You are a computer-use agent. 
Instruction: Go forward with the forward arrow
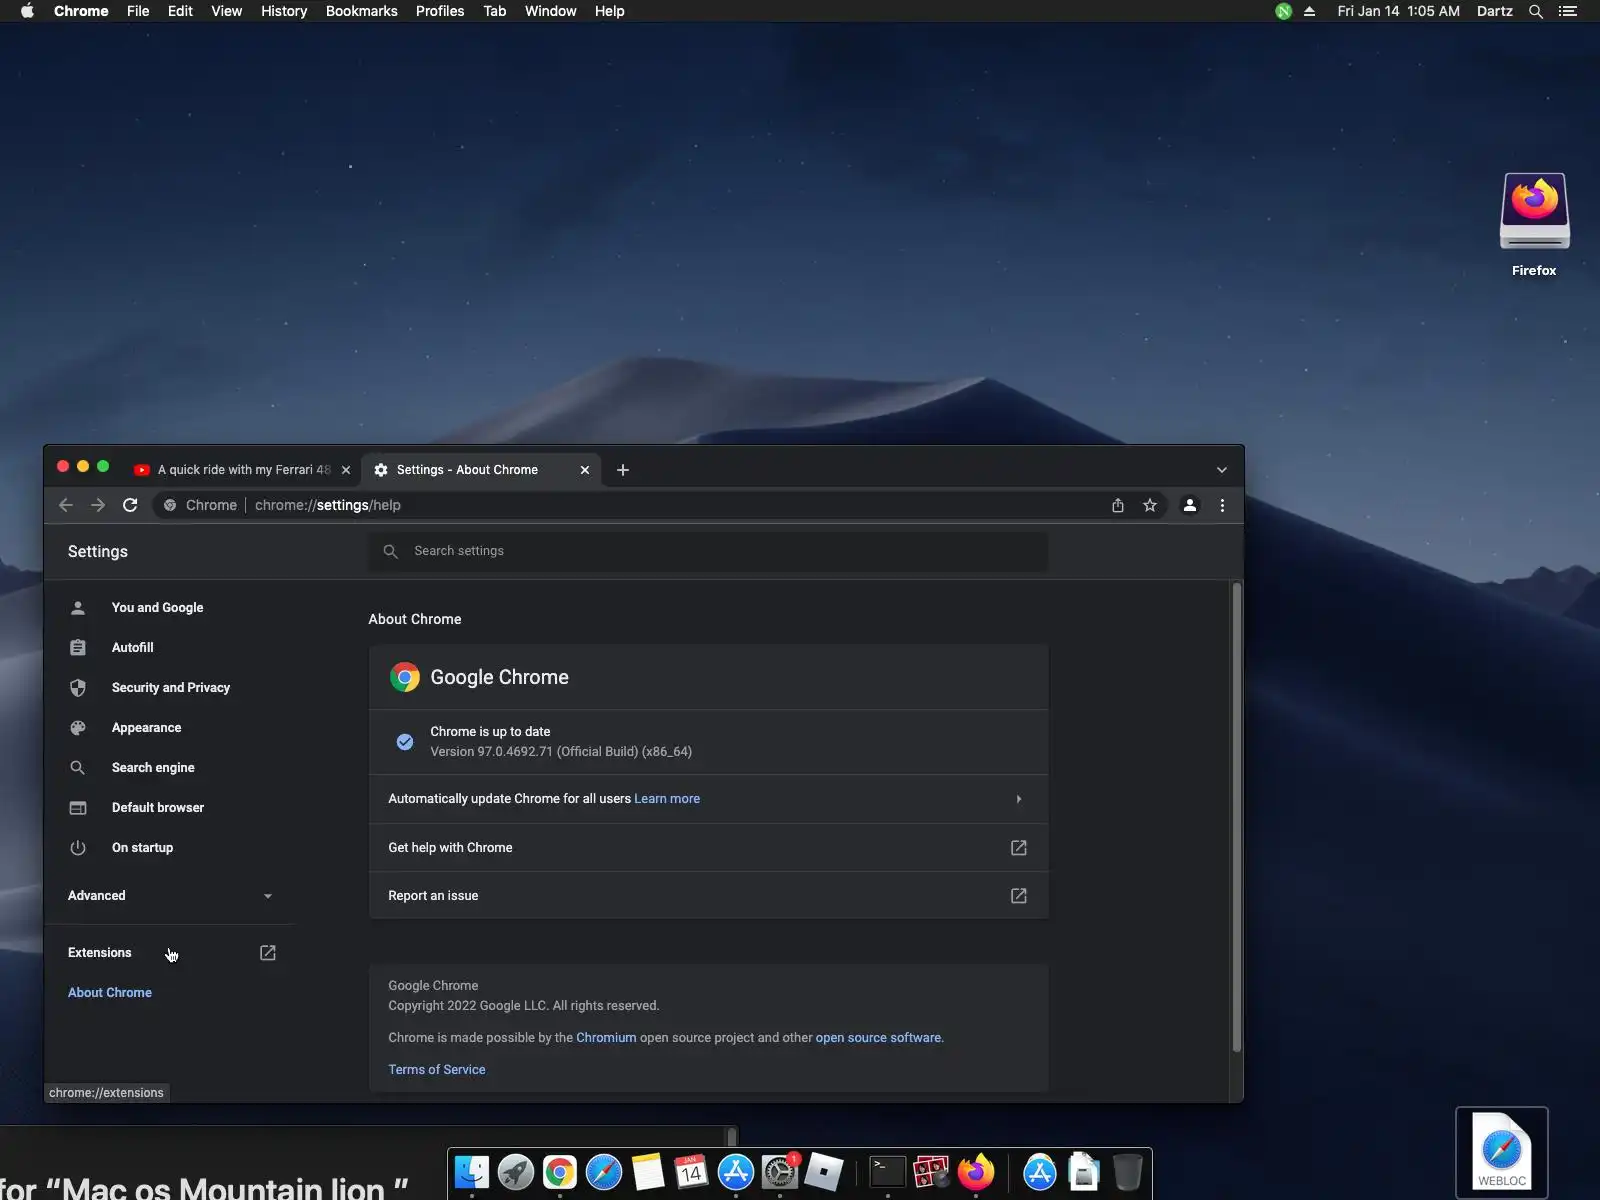[x=98, y=505]
